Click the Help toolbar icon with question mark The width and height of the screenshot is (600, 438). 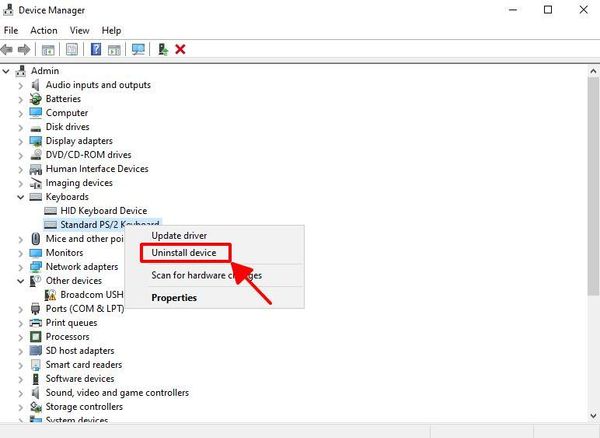pyautogui.click(x=96, y=49)
